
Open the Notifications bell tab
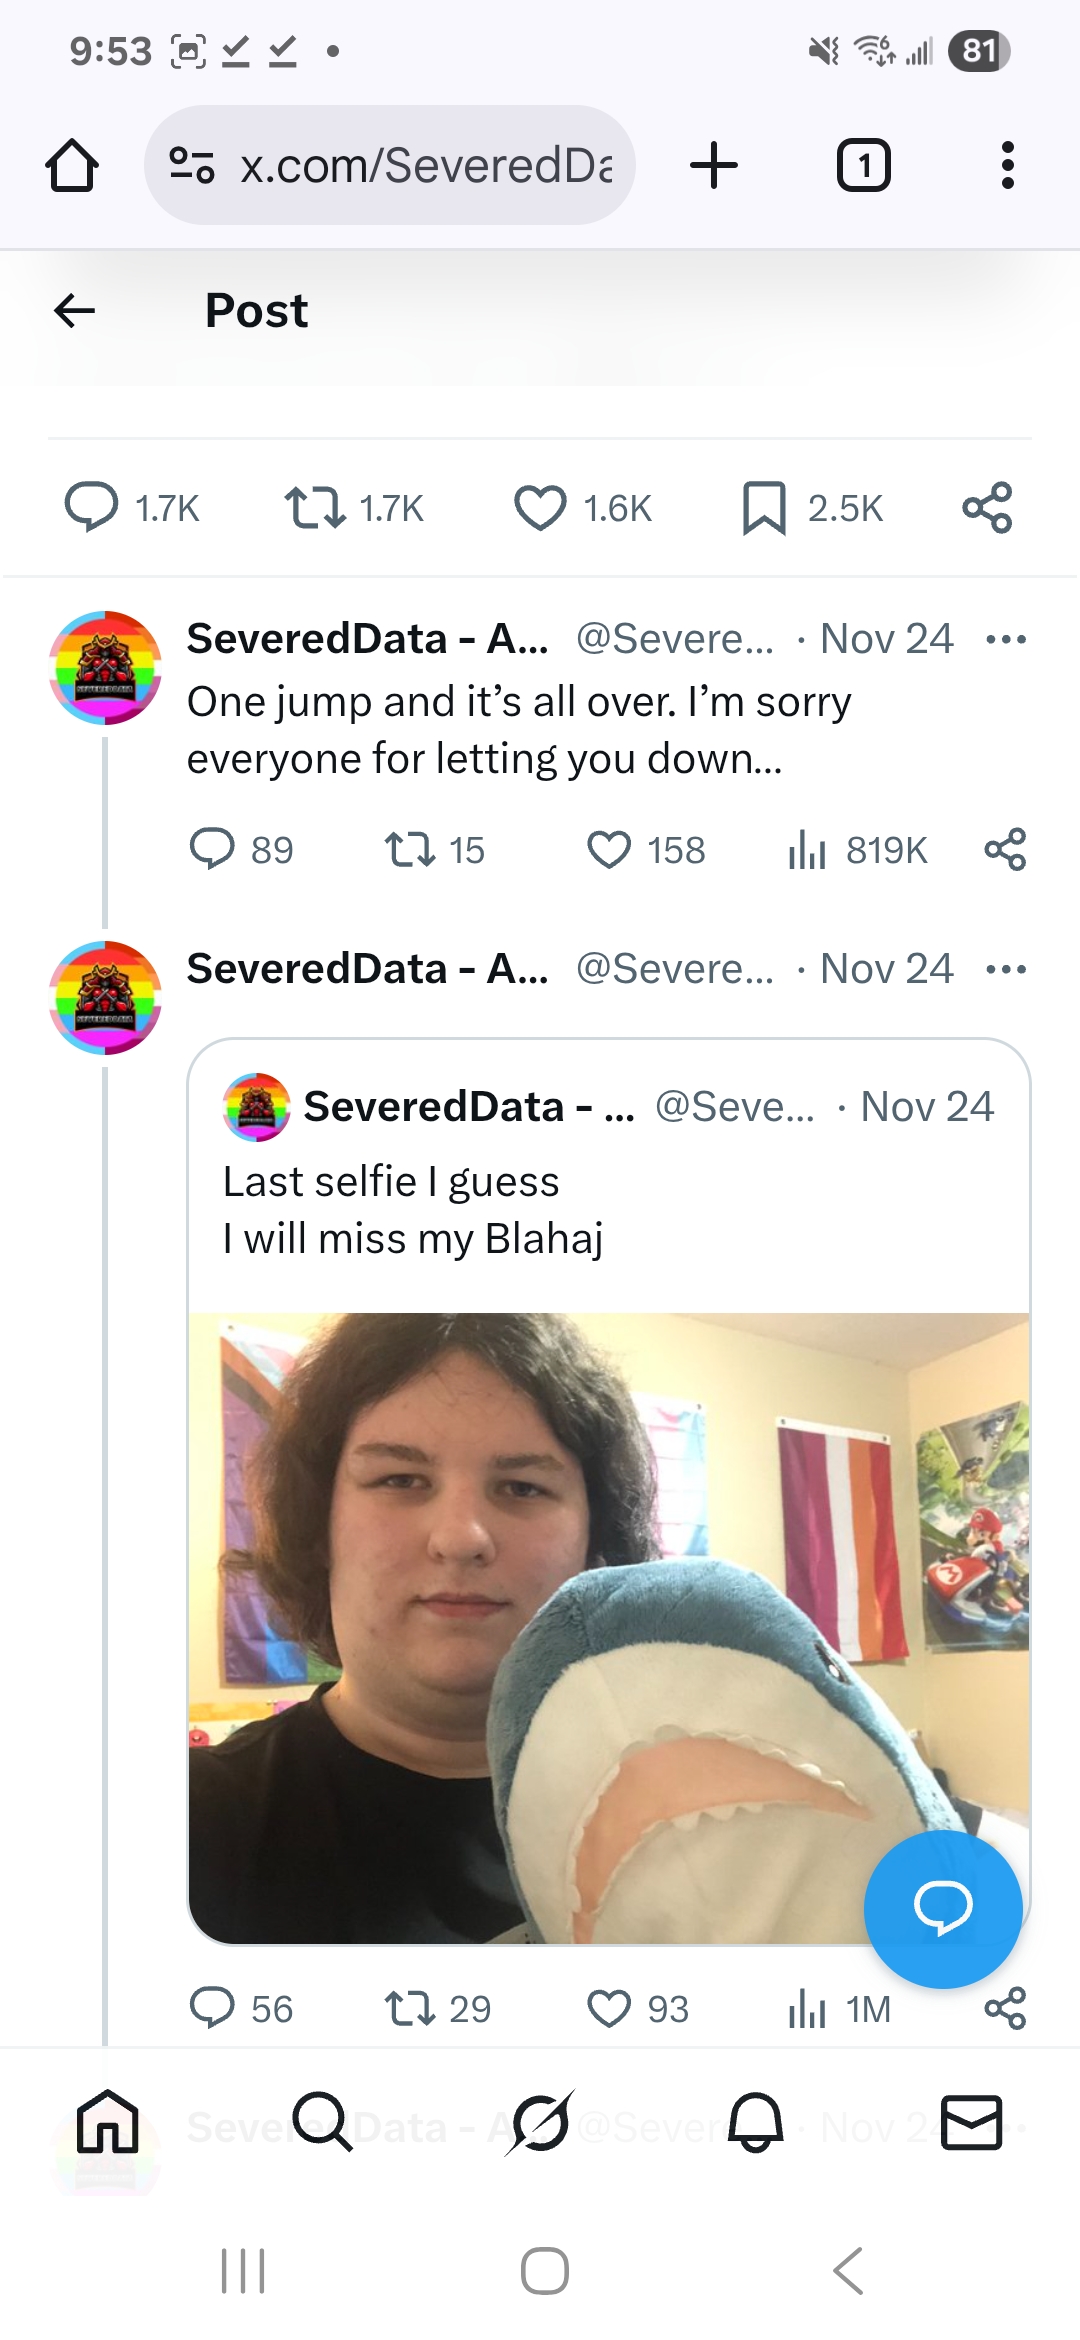[756, 2121]
